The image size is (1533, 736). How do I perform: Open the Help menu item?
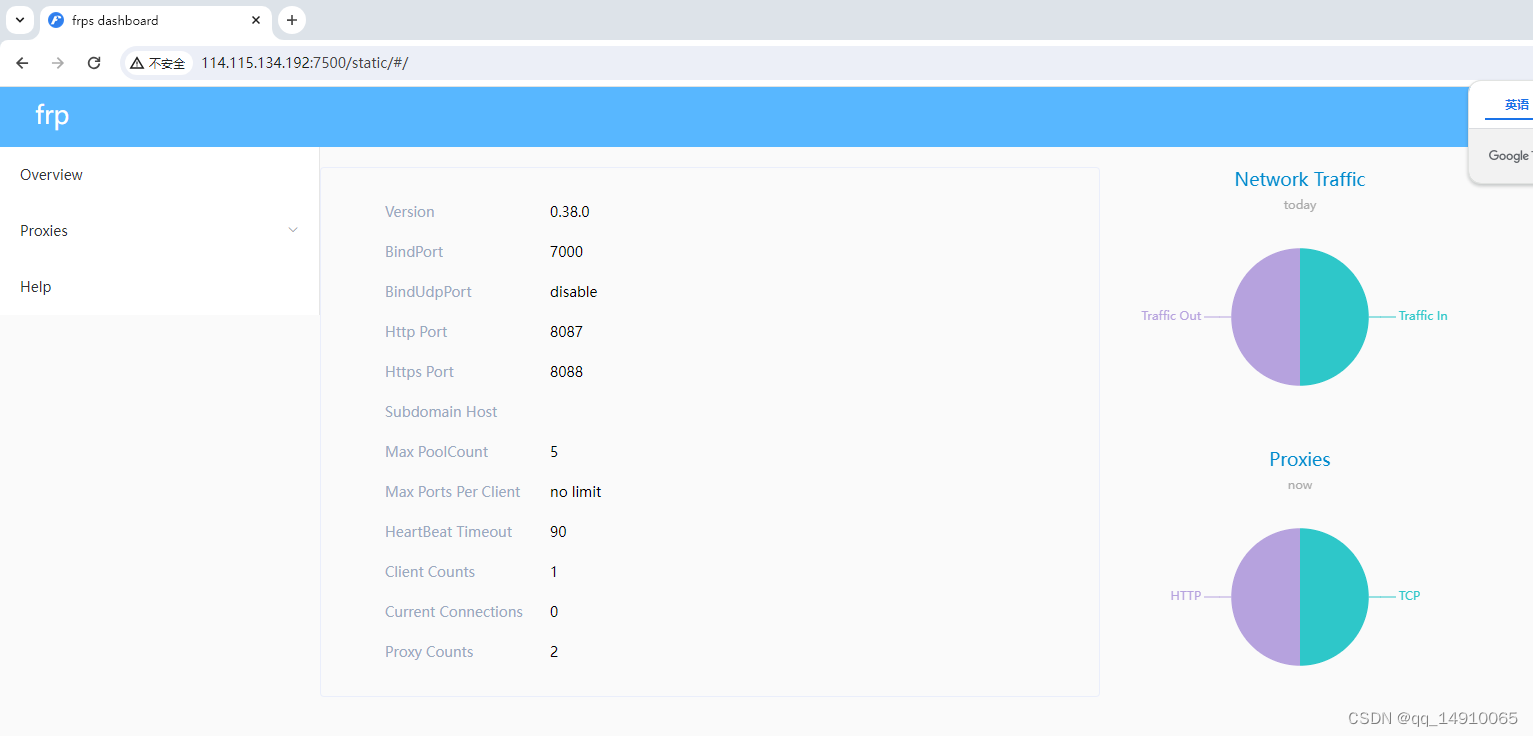click(x=160, y=287)
